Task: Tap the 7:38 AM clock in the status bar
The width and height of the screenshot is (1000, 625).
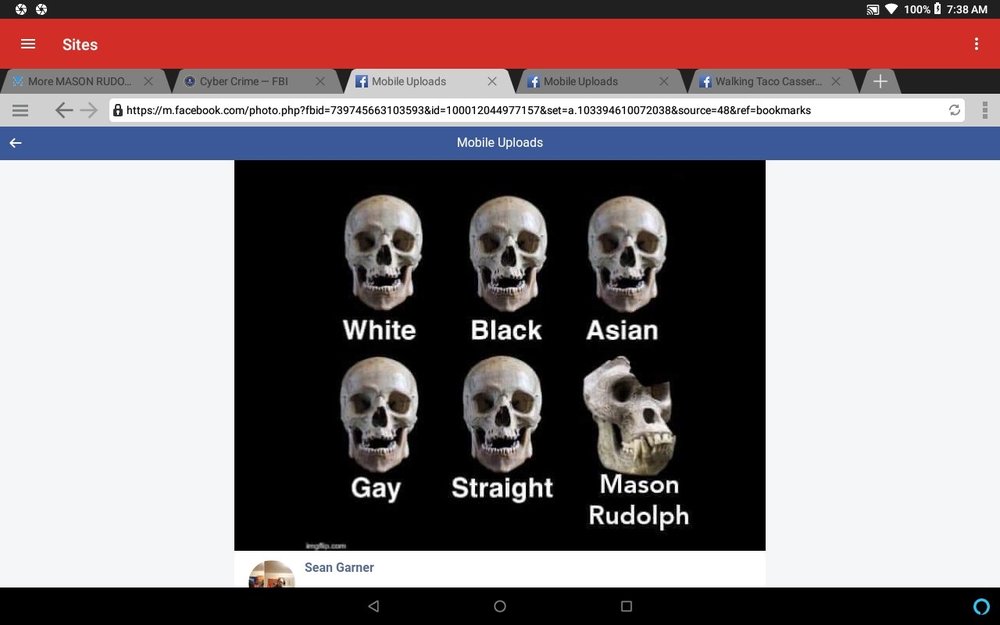Action: point(967,10)
